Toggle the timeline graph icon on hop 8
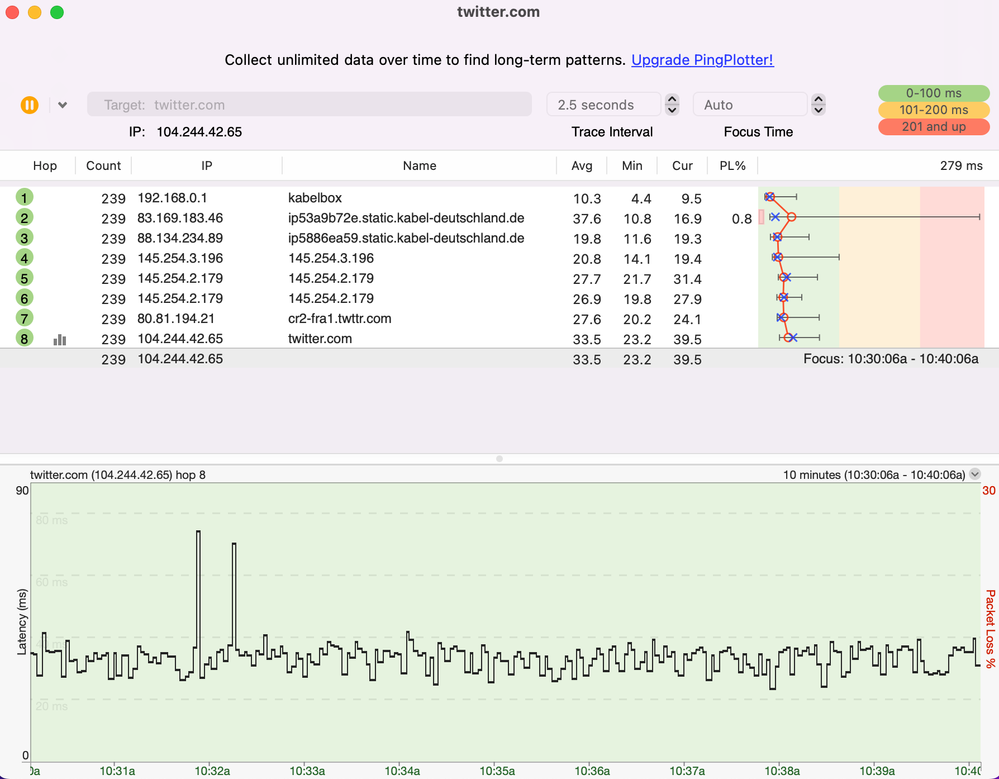999x779 pixels. click(60, 339)
